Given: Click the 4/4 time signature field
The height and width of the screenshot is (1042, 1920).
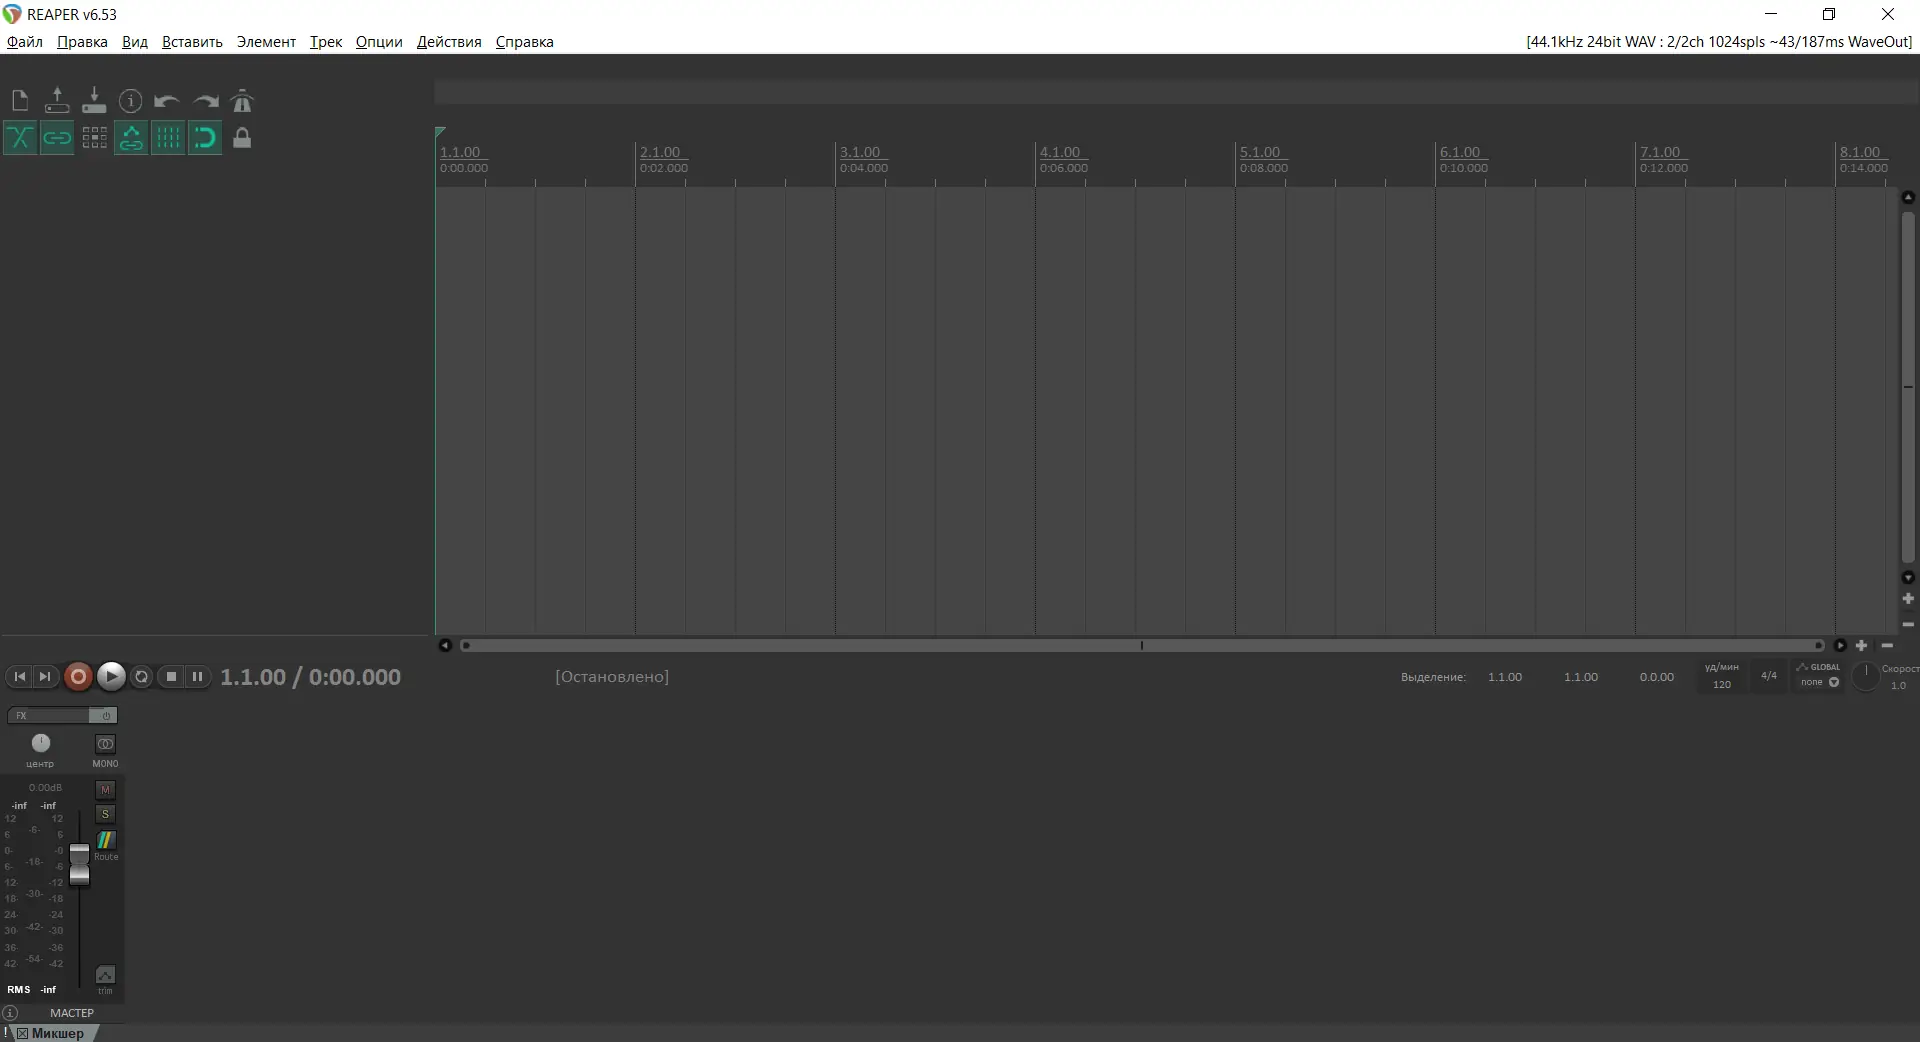Looking at the screenshot, I should point(1769,676).
